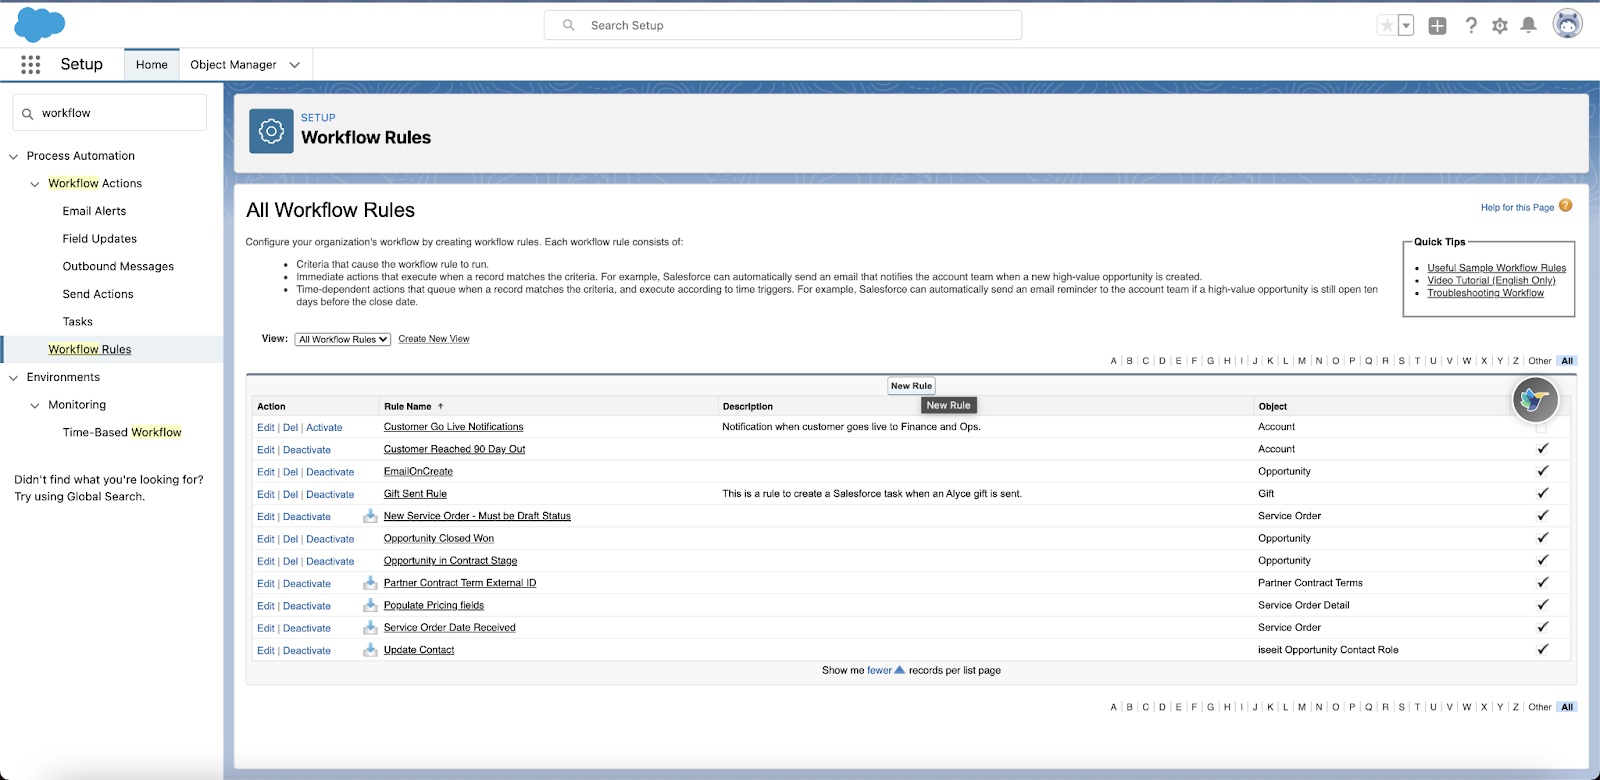Open Troubleshooting Workflow link
Screen dimensions: 1600x780
(1485, 293)
